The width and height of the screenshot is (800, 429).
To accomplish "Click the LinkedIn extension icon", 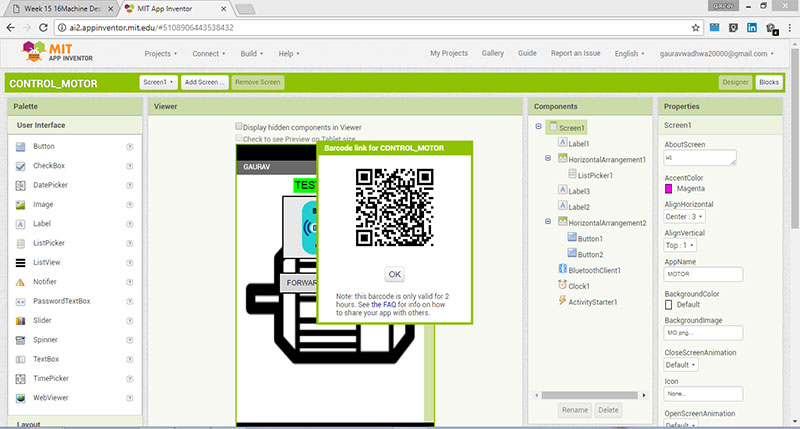I will point(752,28).
